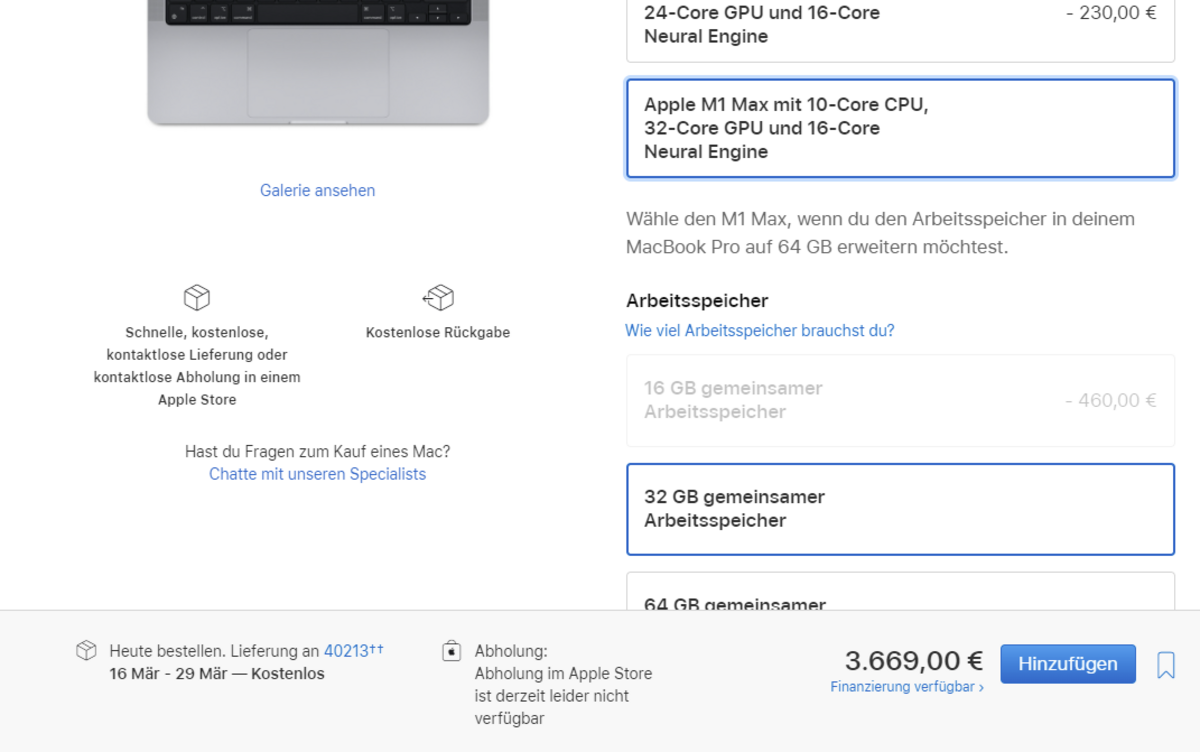
Task: Click the 3.669,00 € total price
Action: click(914, 661)
